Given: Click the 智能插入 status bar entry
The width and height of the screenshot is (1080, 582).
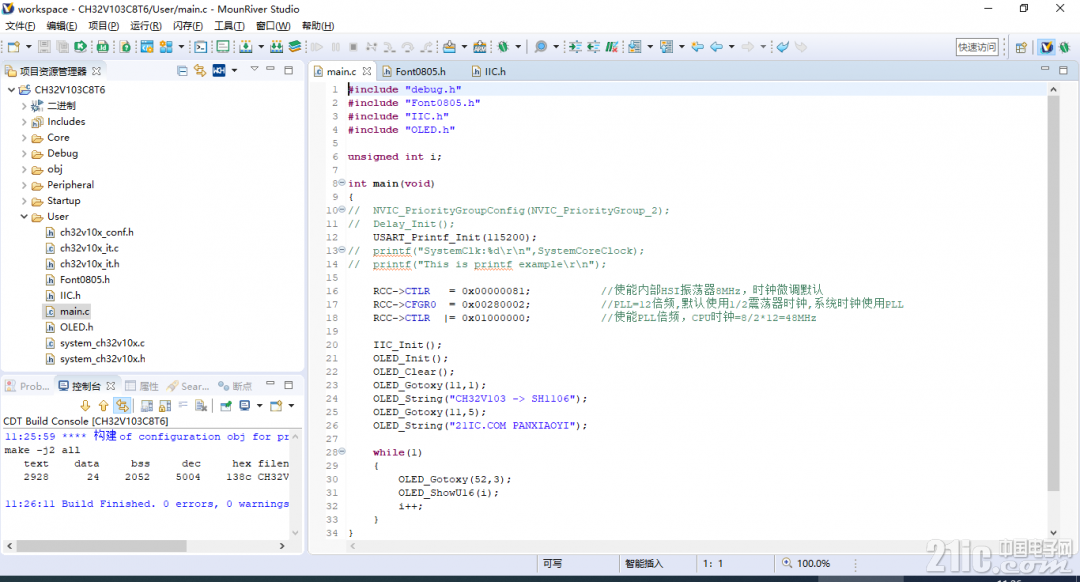Looking at the screenshot, I should (644, 563).
